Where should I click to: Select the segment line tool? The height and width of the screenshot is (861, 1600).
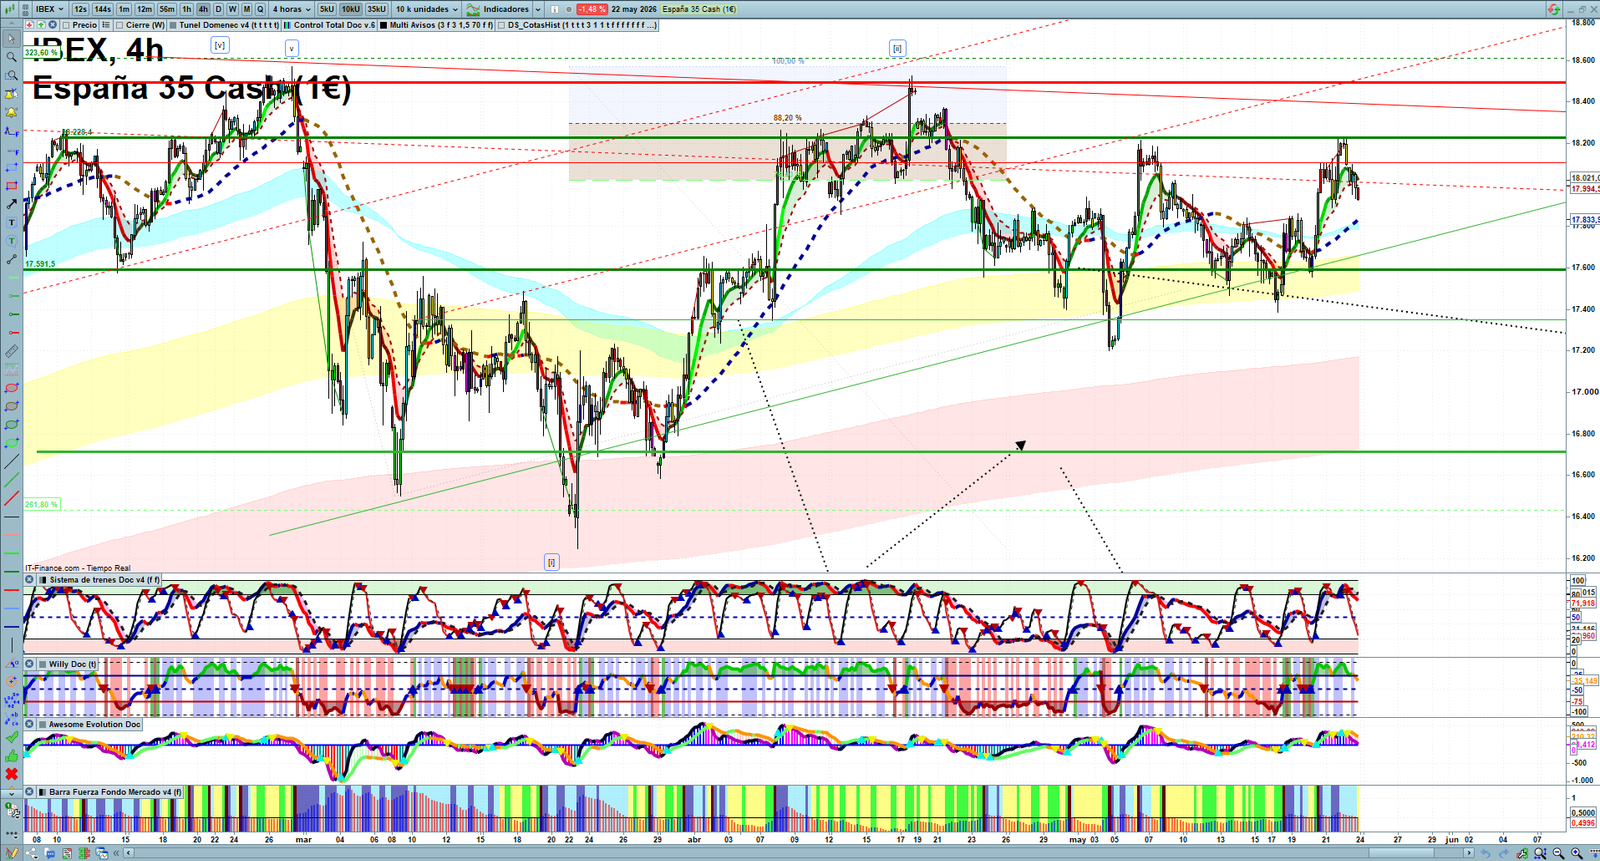(11, 259)
